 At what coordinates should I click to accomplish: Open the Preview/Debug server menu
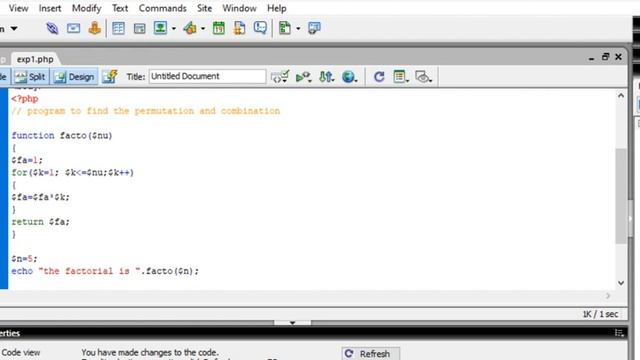click(304, 77)
